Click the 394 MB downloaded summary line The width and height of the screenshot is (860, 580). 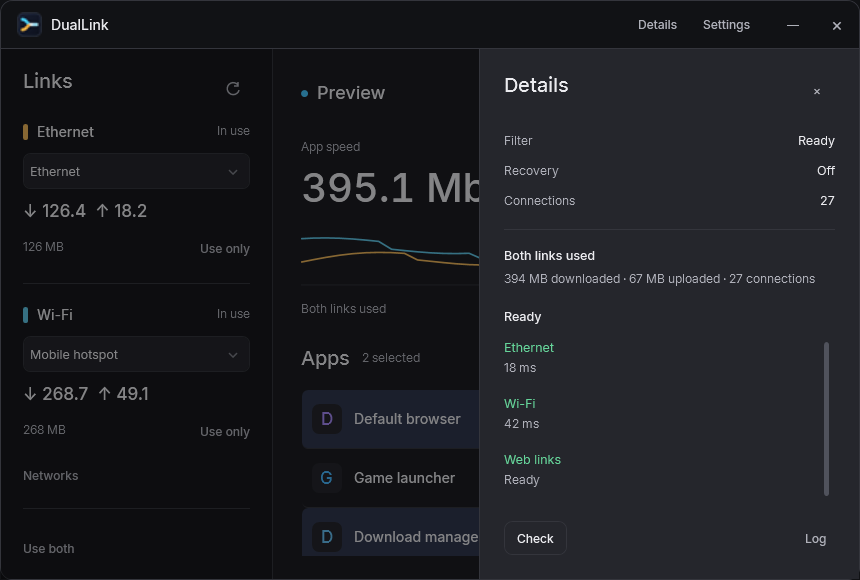(x=659, y=279)
